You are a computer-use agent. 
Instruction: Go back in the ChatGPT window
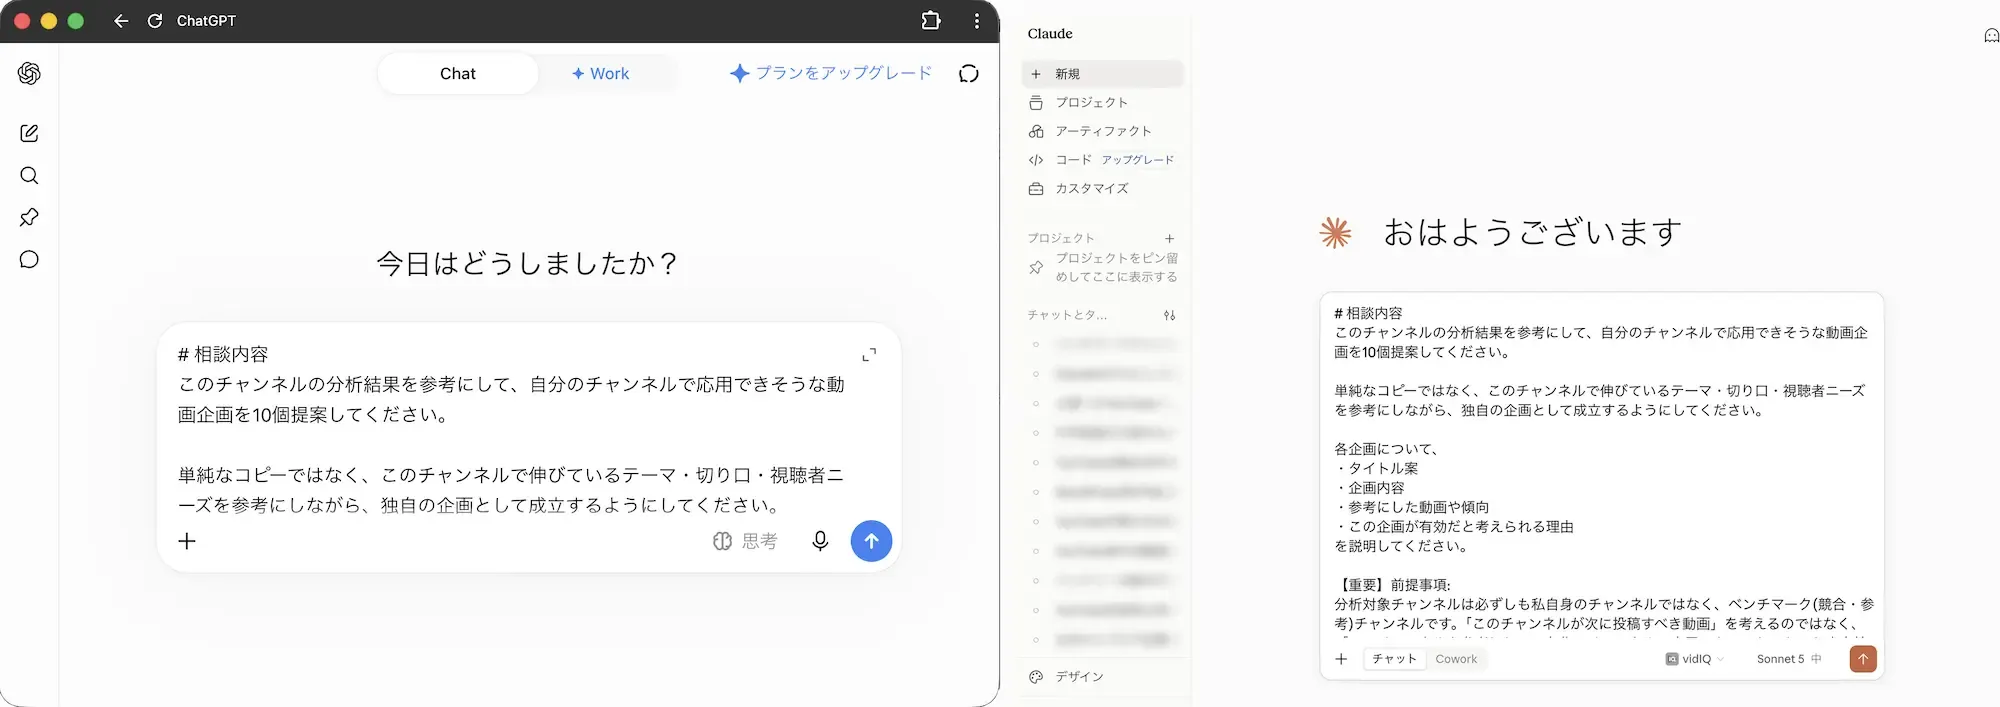pyautogui.click(x=121, y=20)
